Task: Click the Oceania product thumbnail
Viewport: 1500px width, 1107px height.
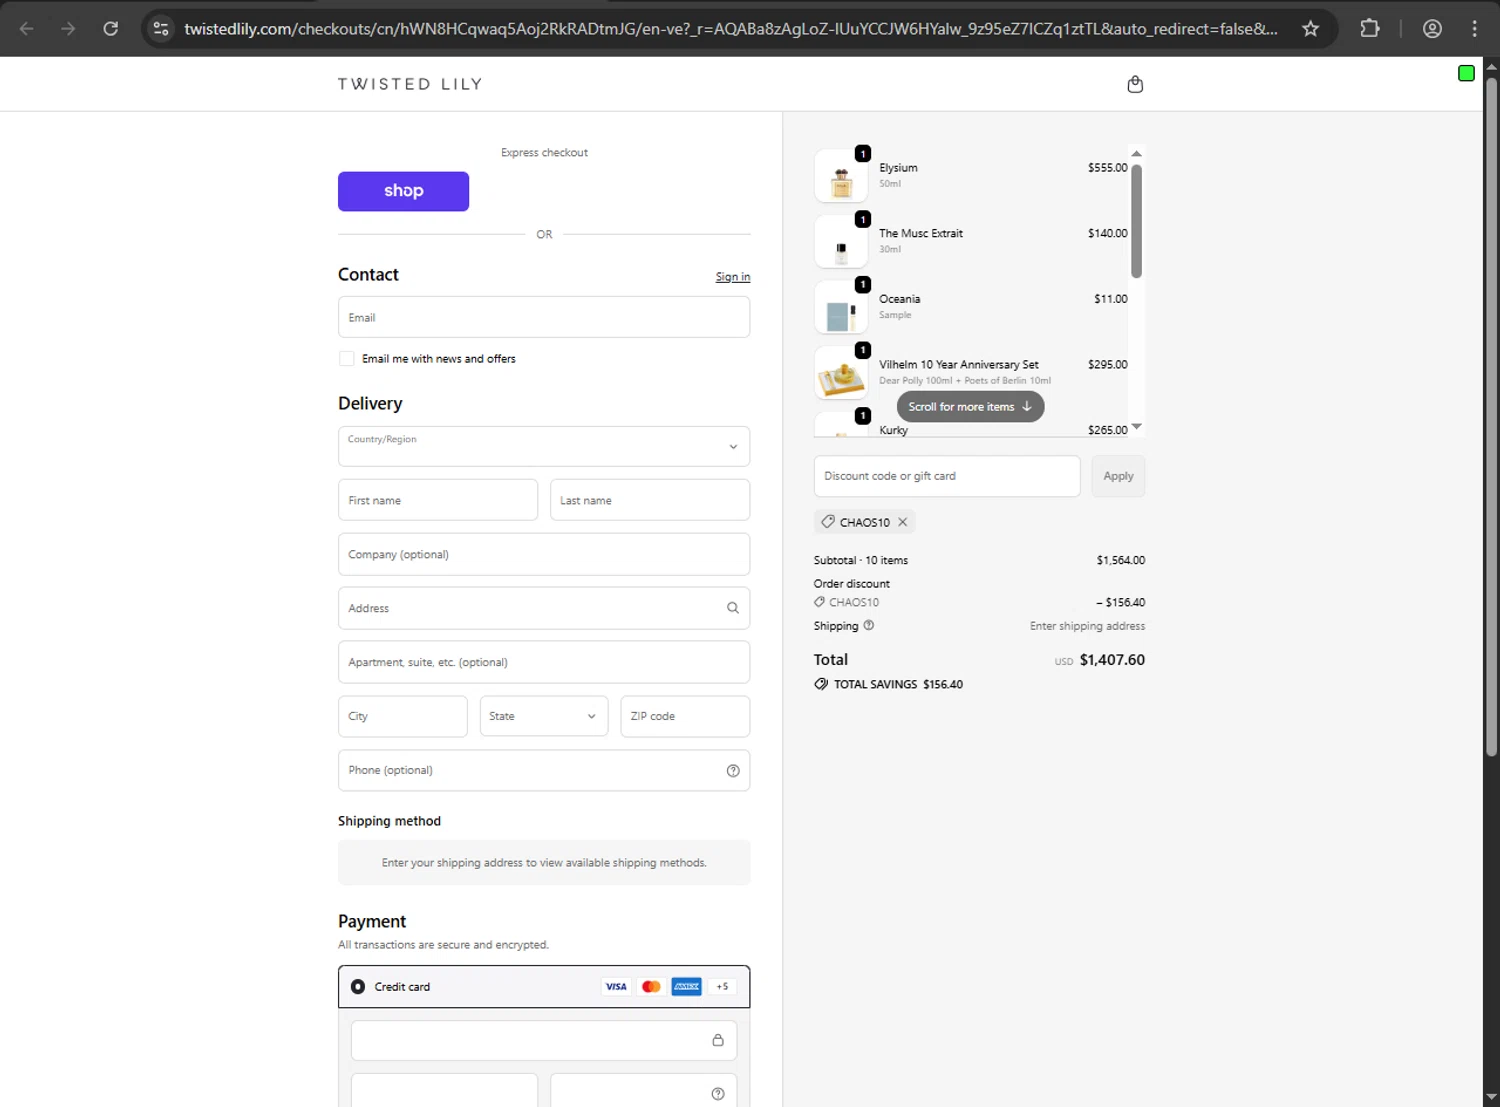Action: point(841,307)
